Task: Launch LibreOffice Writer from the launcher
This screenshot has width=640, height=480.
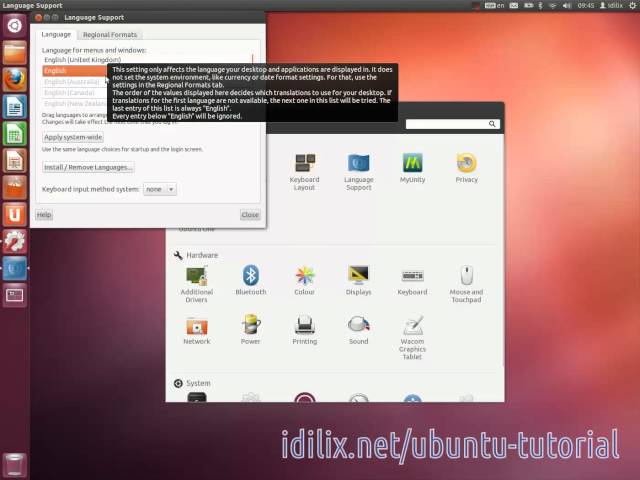Action: [15, 107]
